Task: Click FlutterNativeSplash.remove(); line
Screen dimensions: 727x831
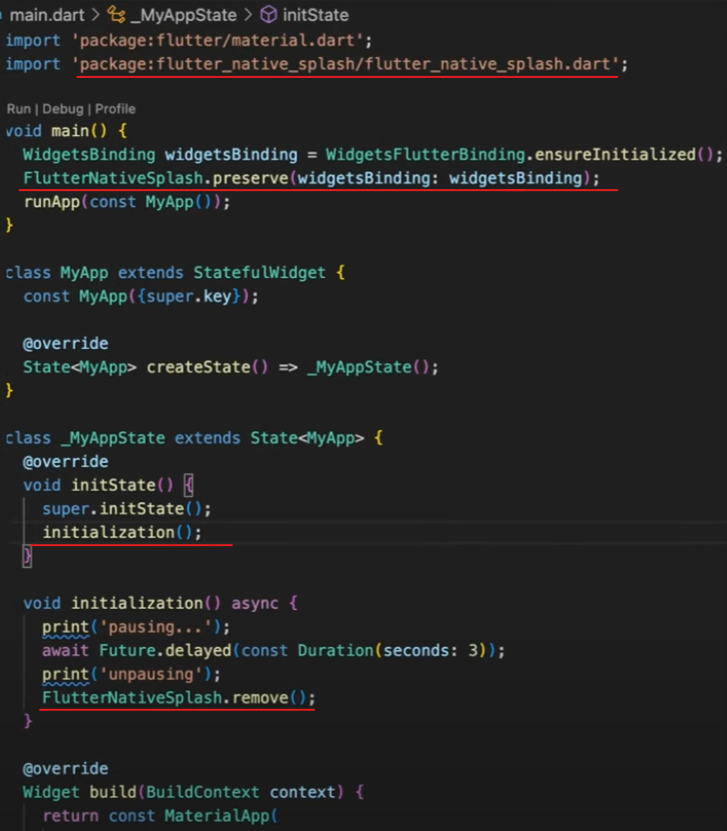Action: (x=179, y=697)
